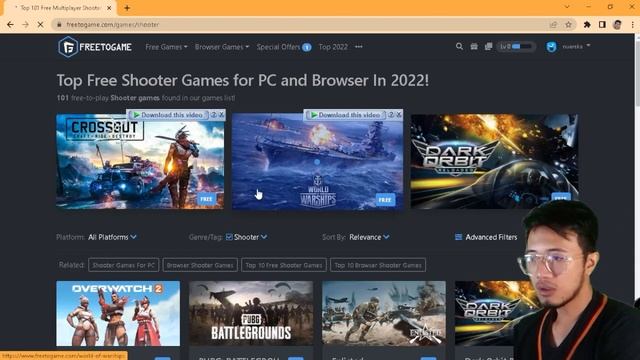Open the game library collection icon
The image size is (640, 360).
[488, 47]
